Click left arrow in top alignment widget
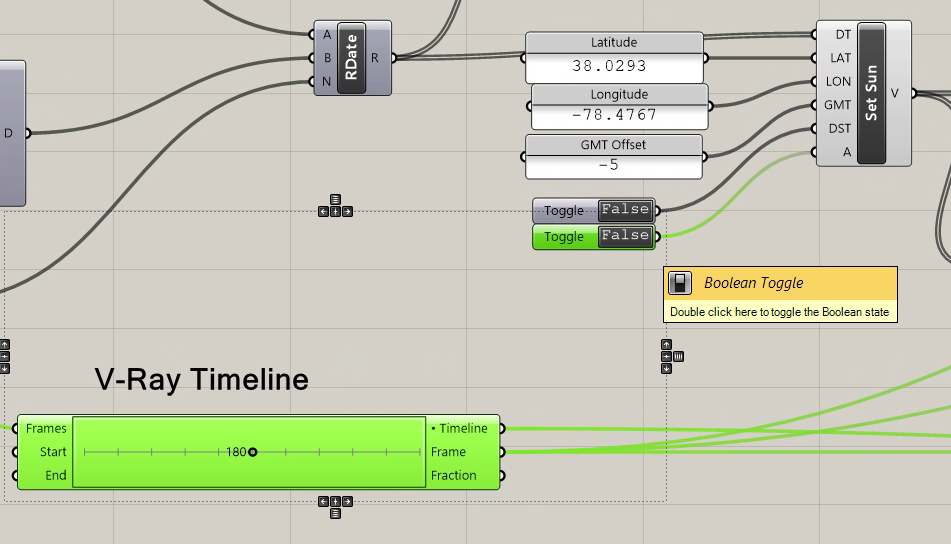 tap(323, 212)
